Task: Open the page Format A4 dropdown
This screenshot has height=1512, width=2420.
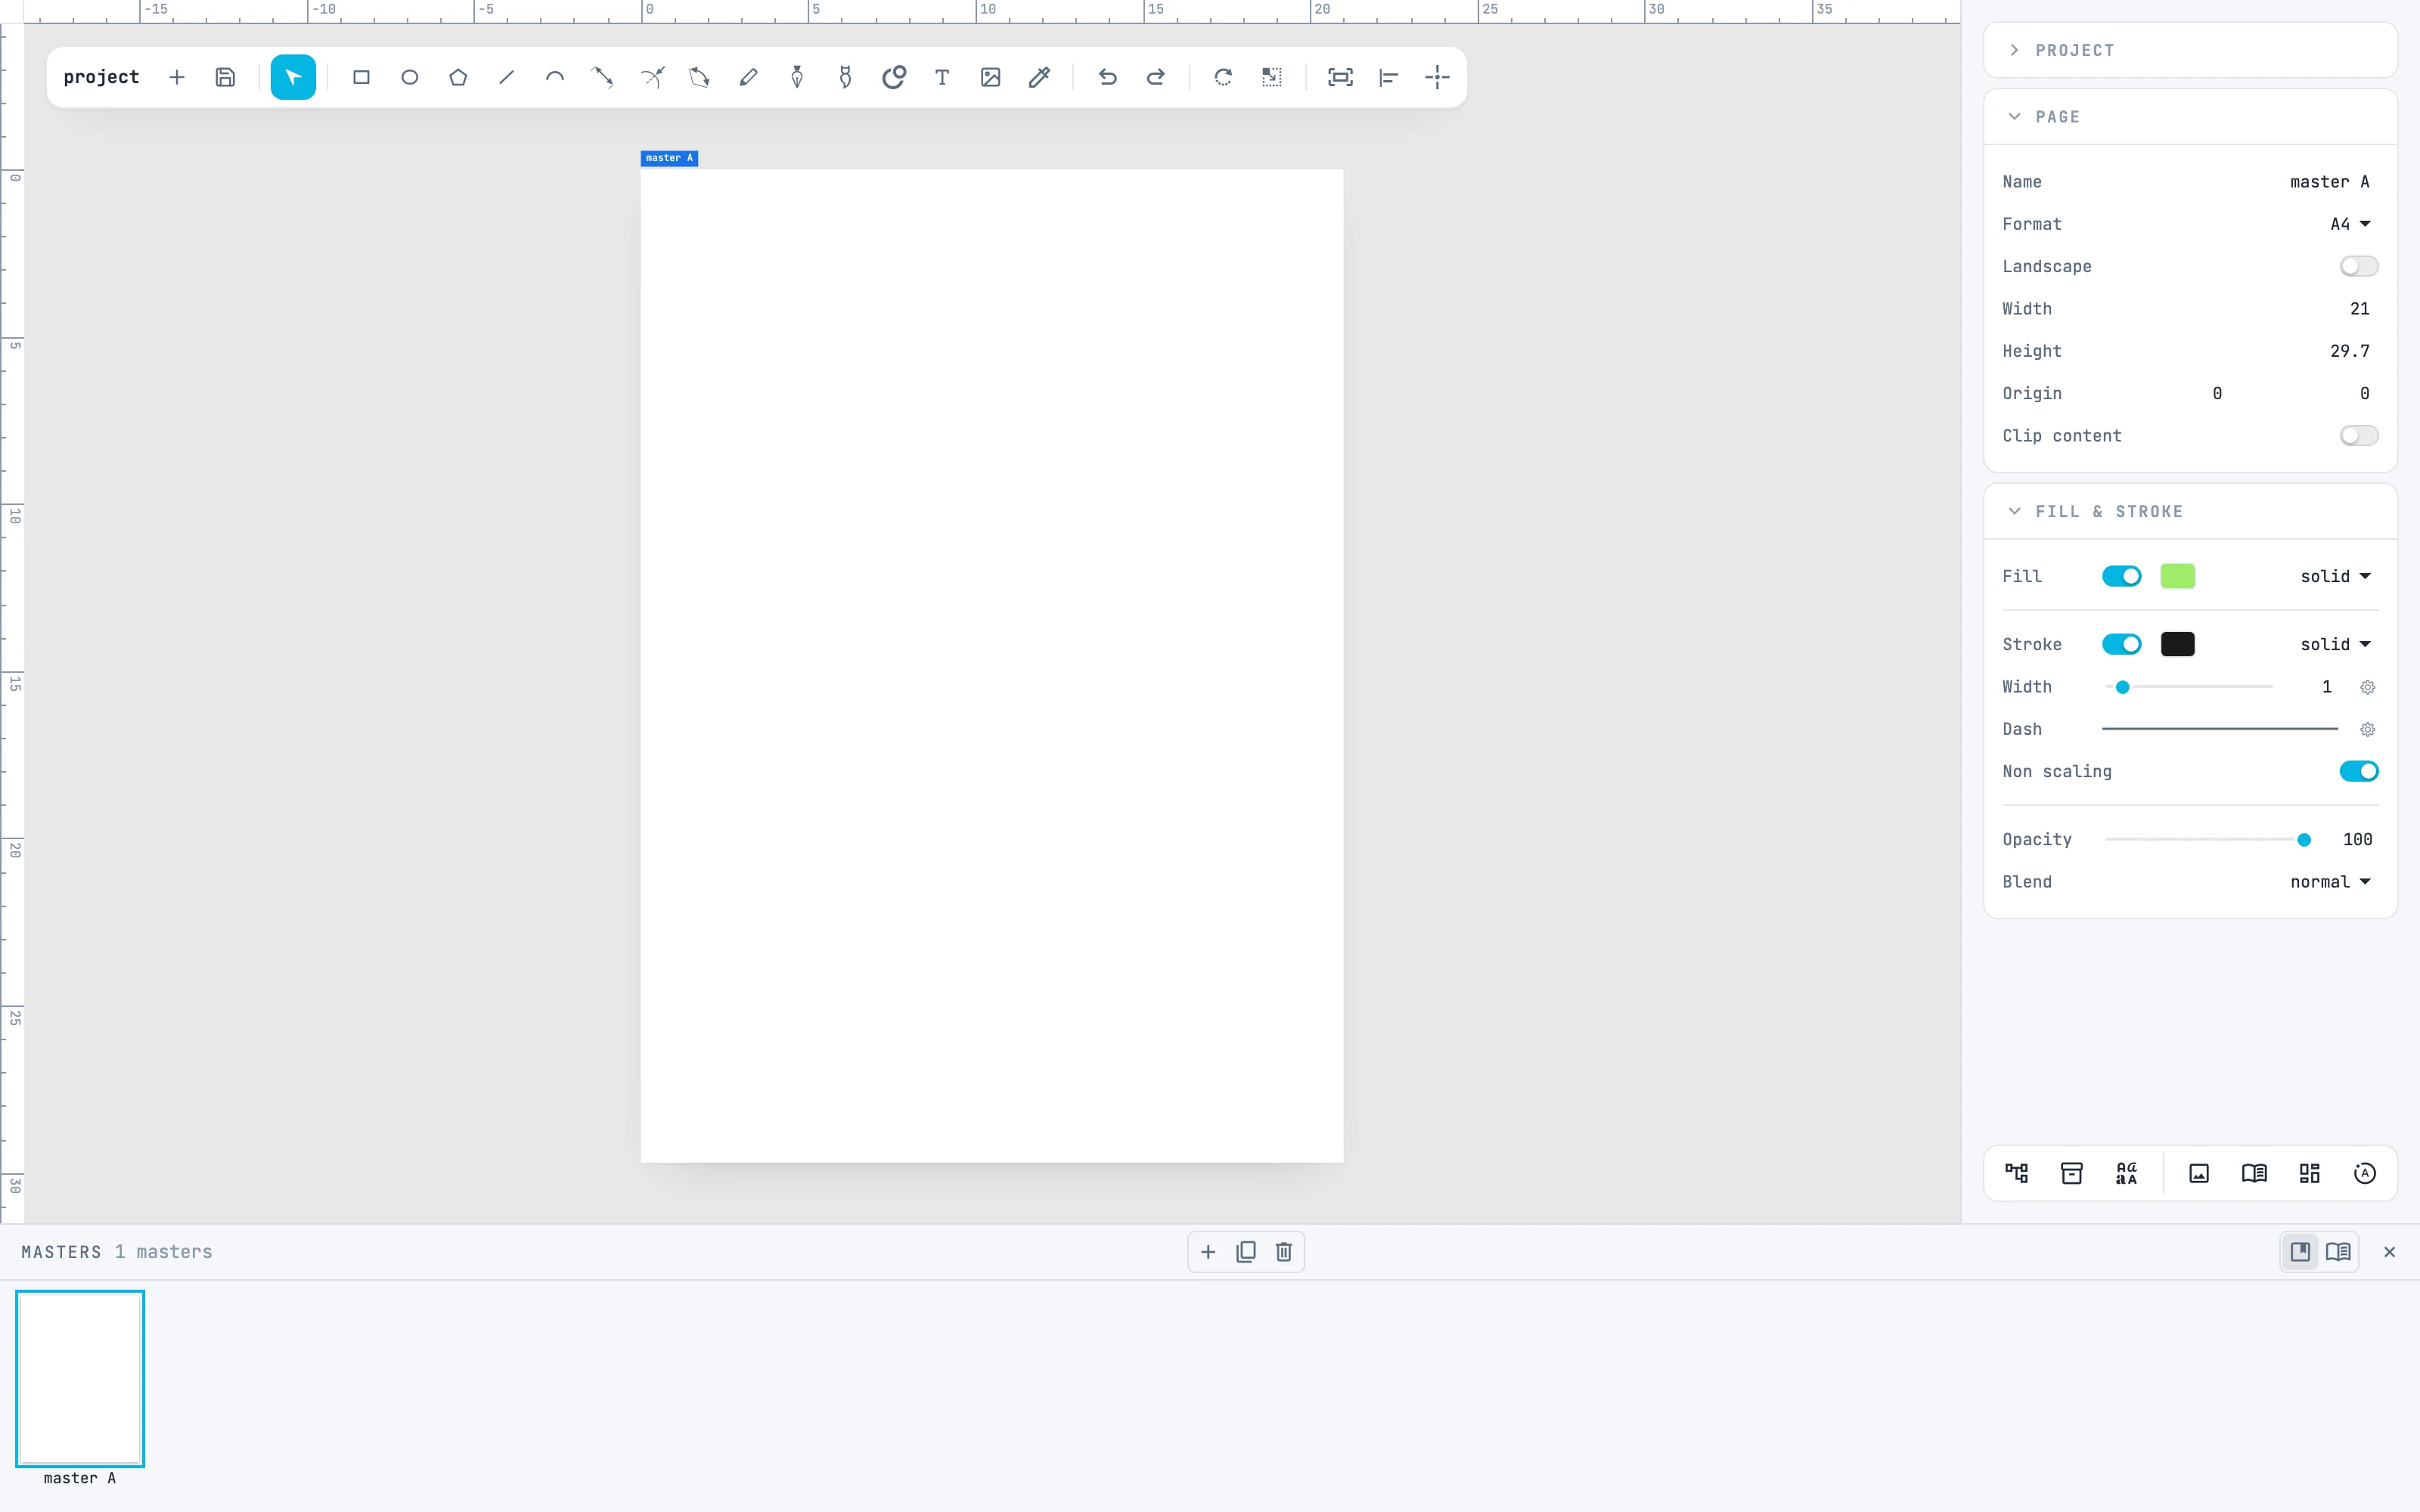Action: coord(2350,224)
